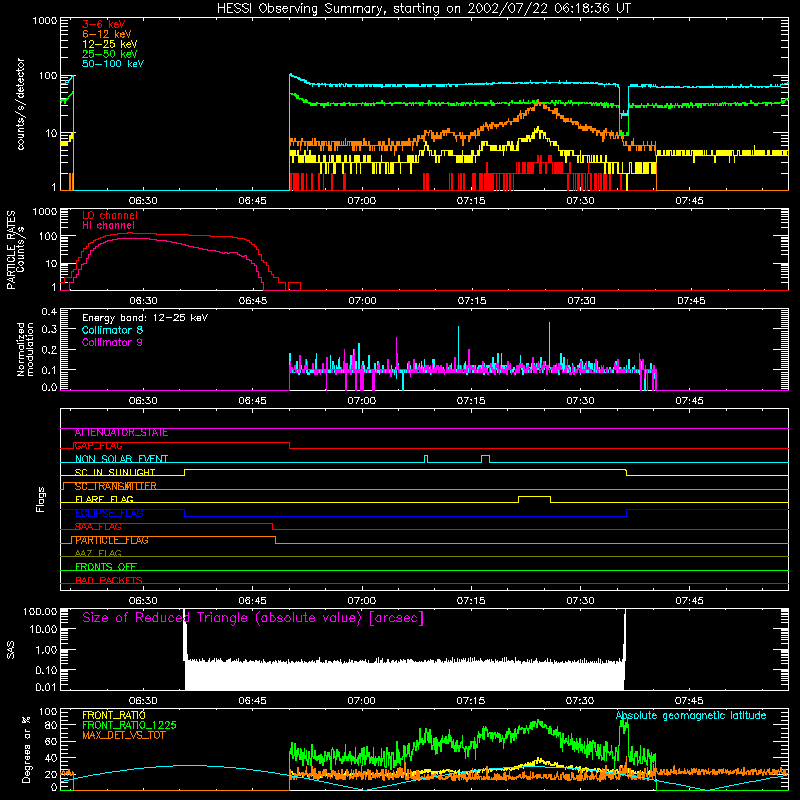Click the 0.01 tick on SAS axis
Viewport: 800px width, 800px height.
[46, 687]
